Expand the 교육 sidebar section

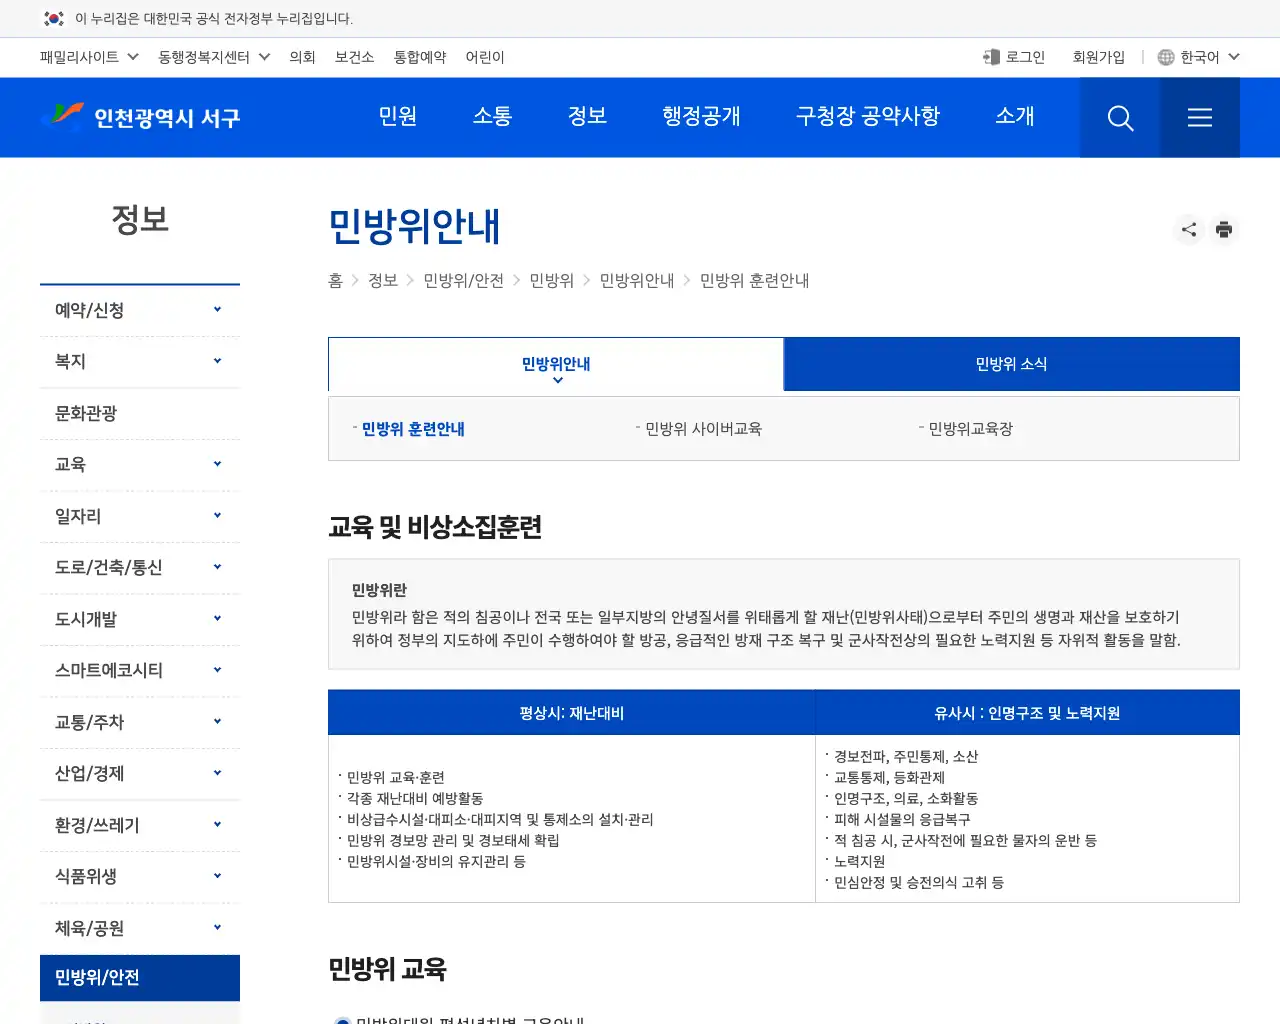point(139,464)
